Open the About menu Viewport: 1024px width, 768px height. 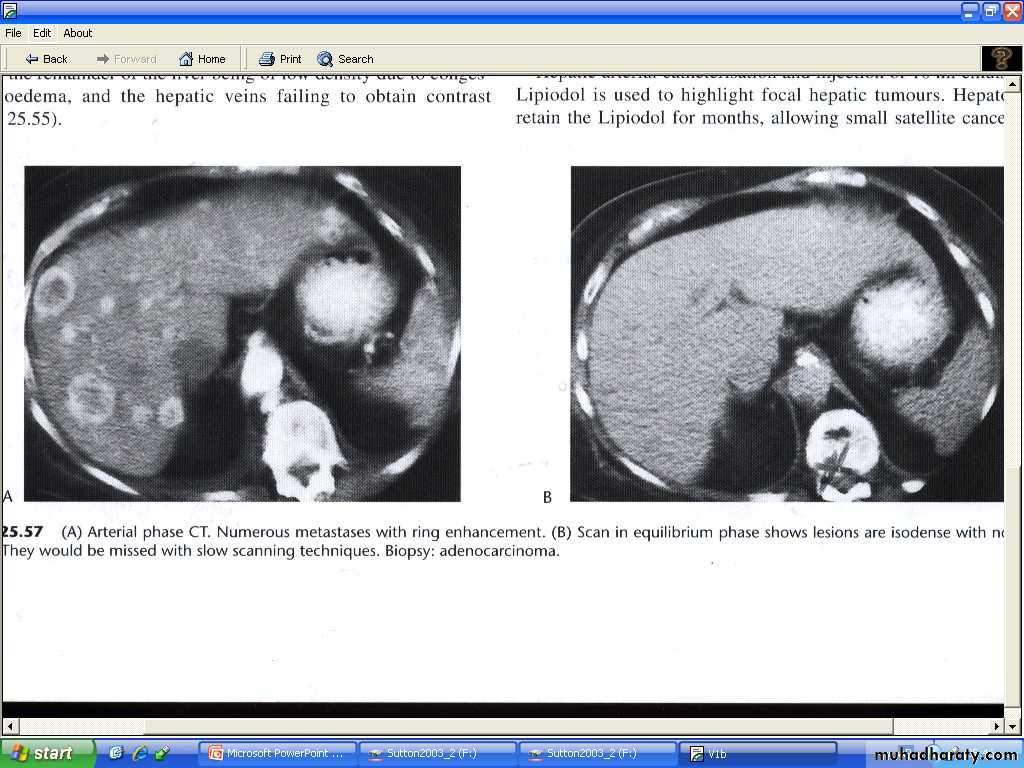coord(78,33)
